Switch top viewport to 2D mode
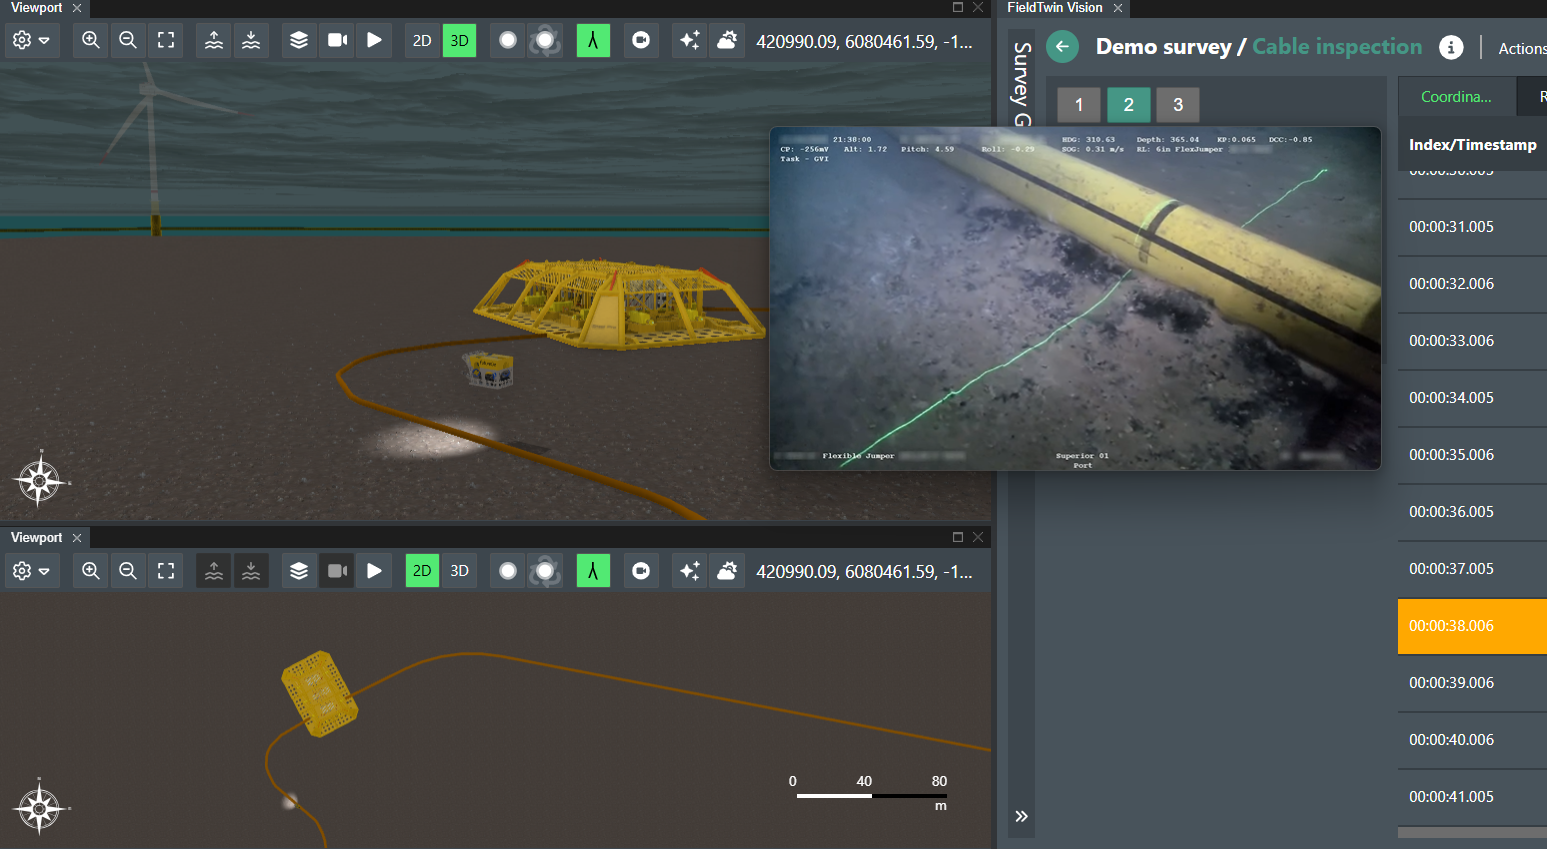This screenshot has height=849, width=1547. 422,40
